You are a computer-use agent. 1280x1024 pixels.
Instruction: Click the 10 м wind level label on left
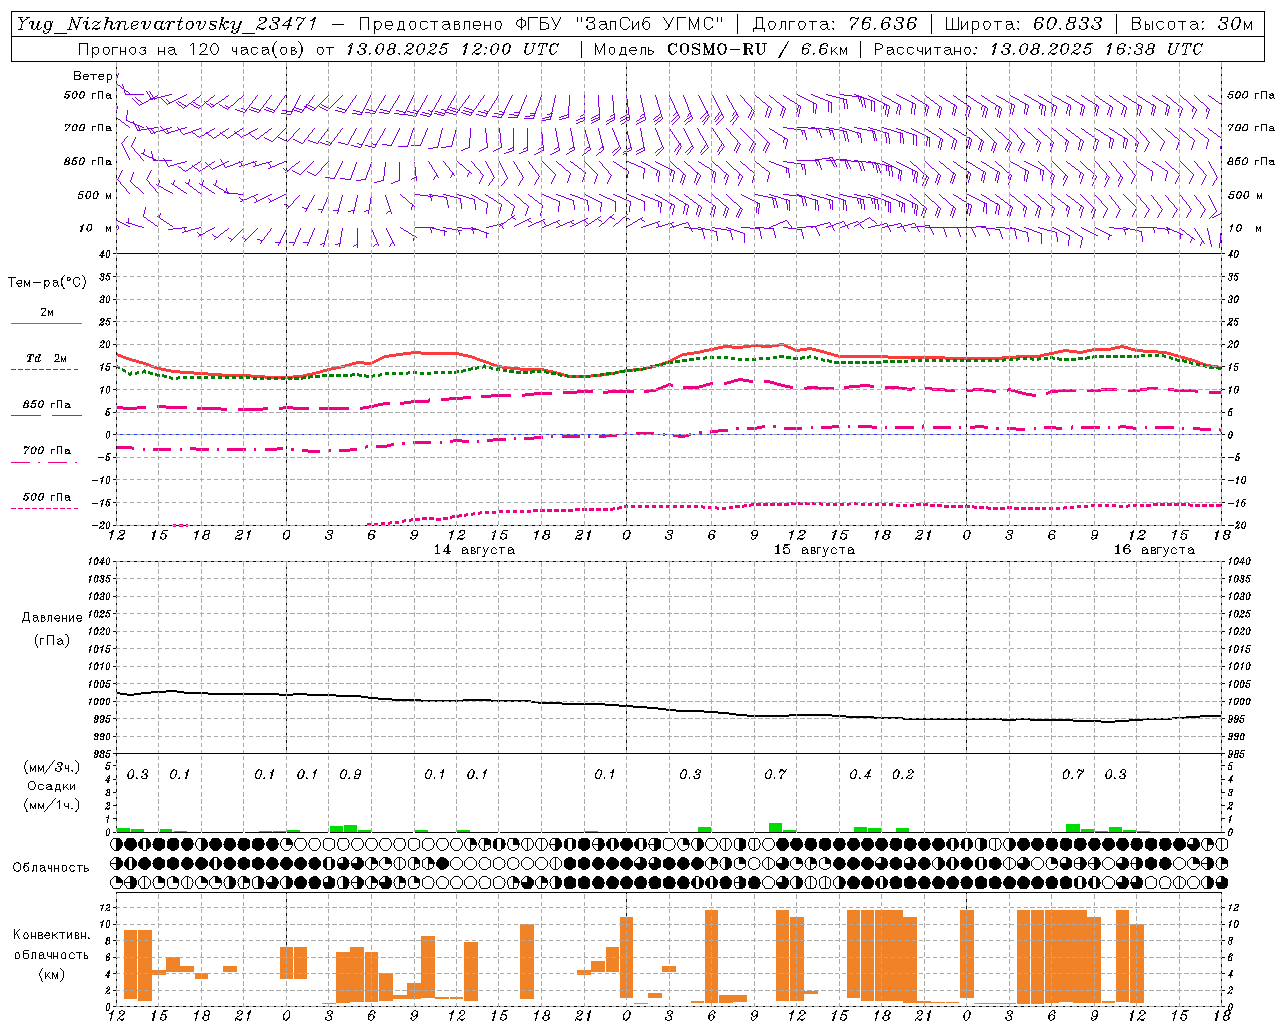[95, 228]
